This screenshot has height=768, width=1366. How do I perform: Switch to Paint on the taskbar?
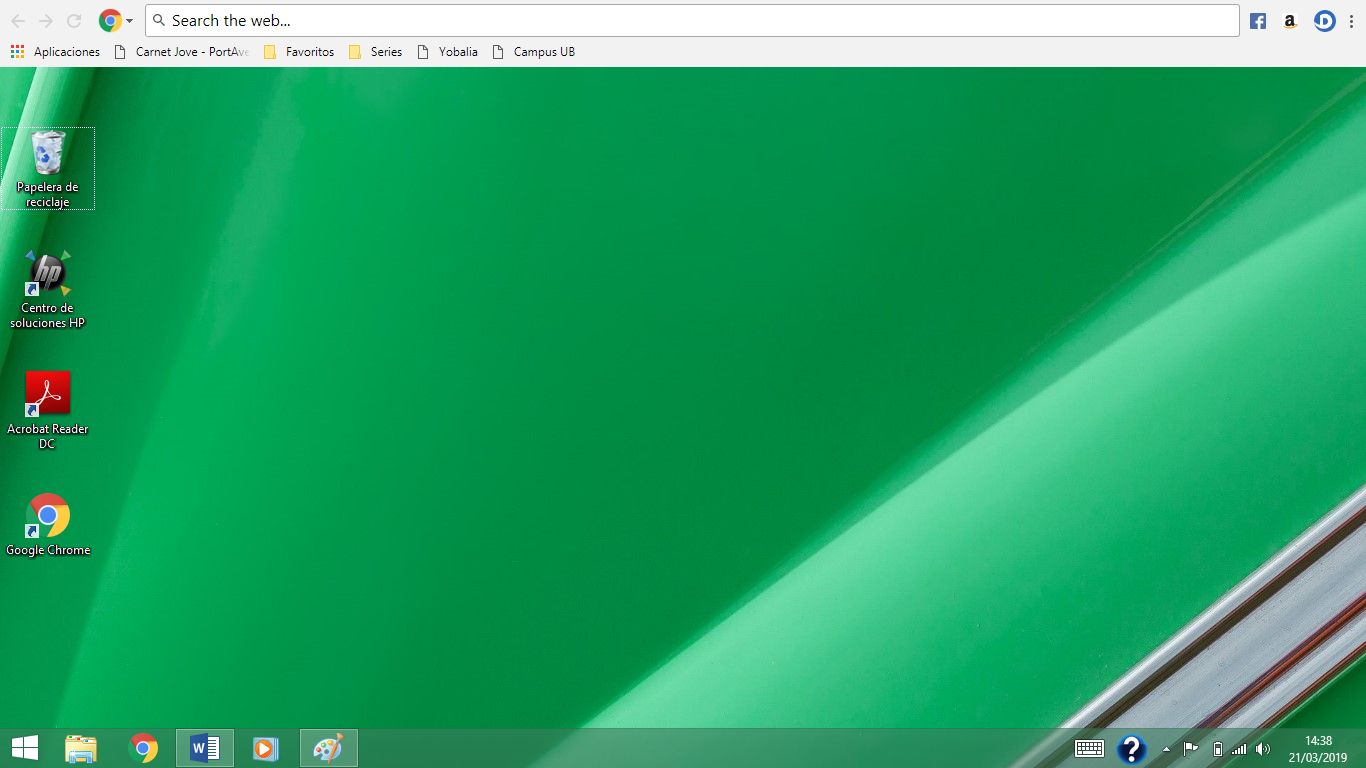click(328, 748)
